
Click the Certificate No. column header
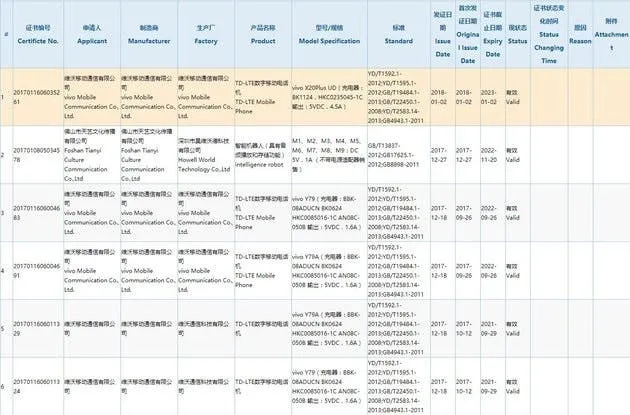(x=37, y=35)
